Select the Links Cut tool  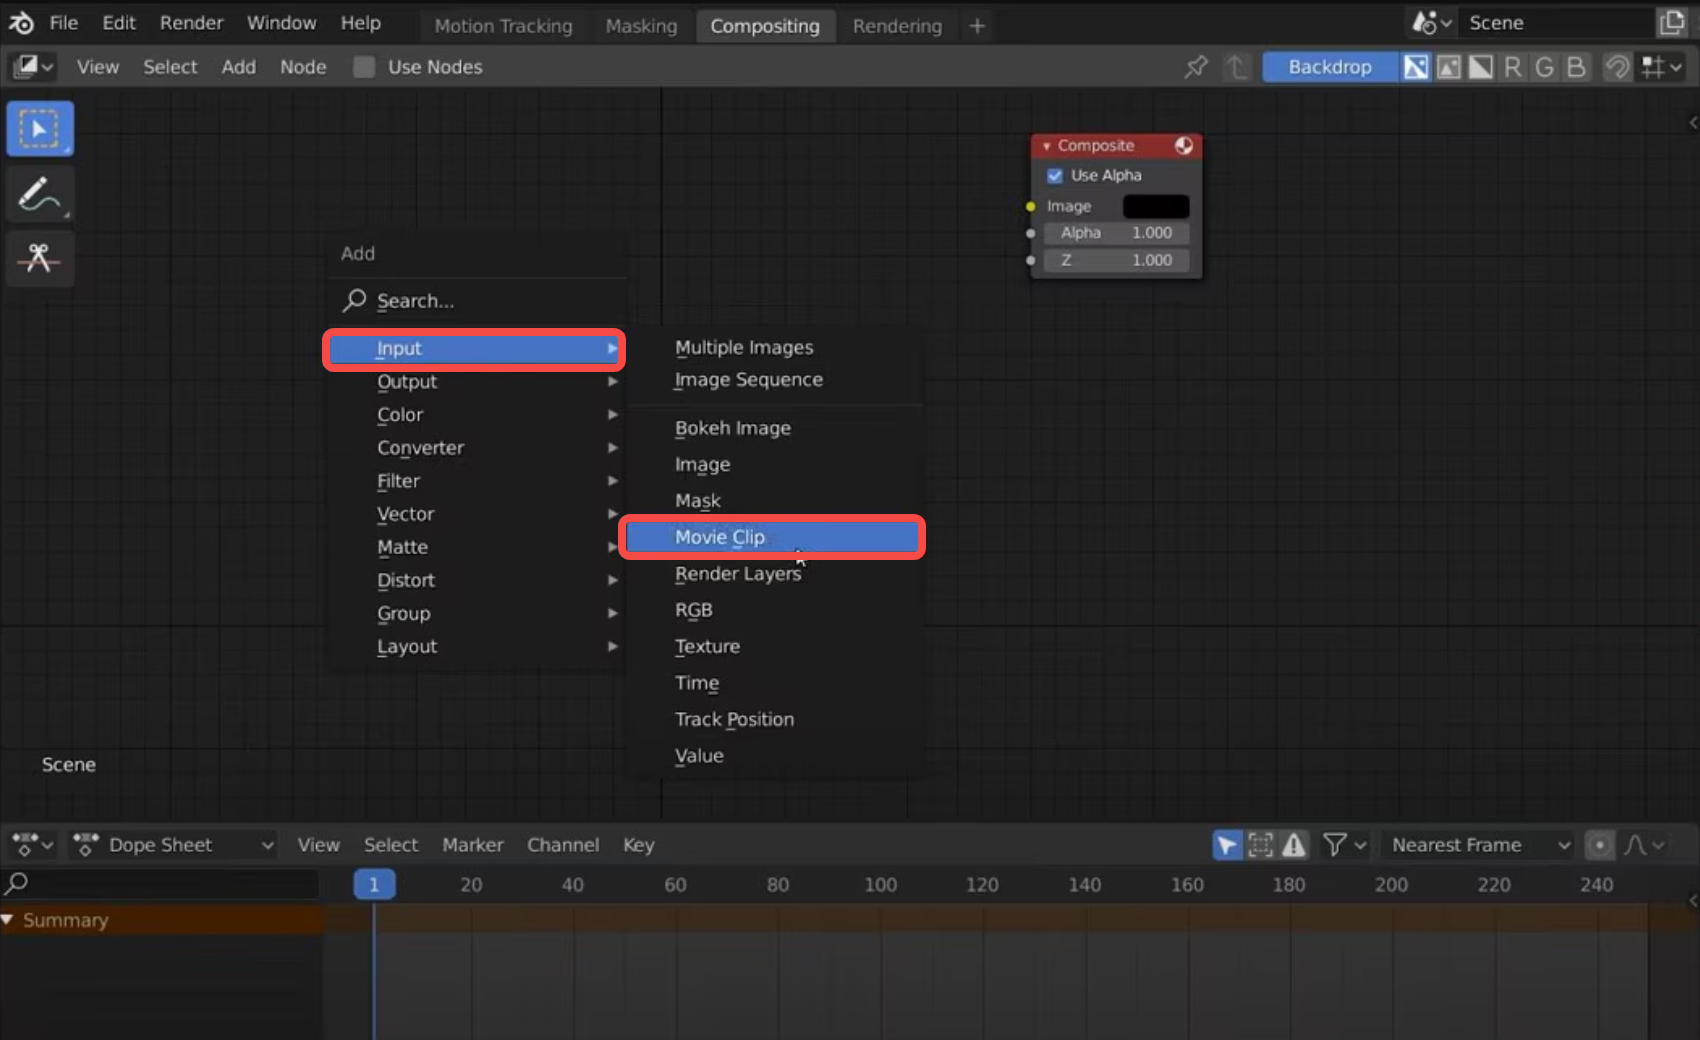[x=40, y=258]
